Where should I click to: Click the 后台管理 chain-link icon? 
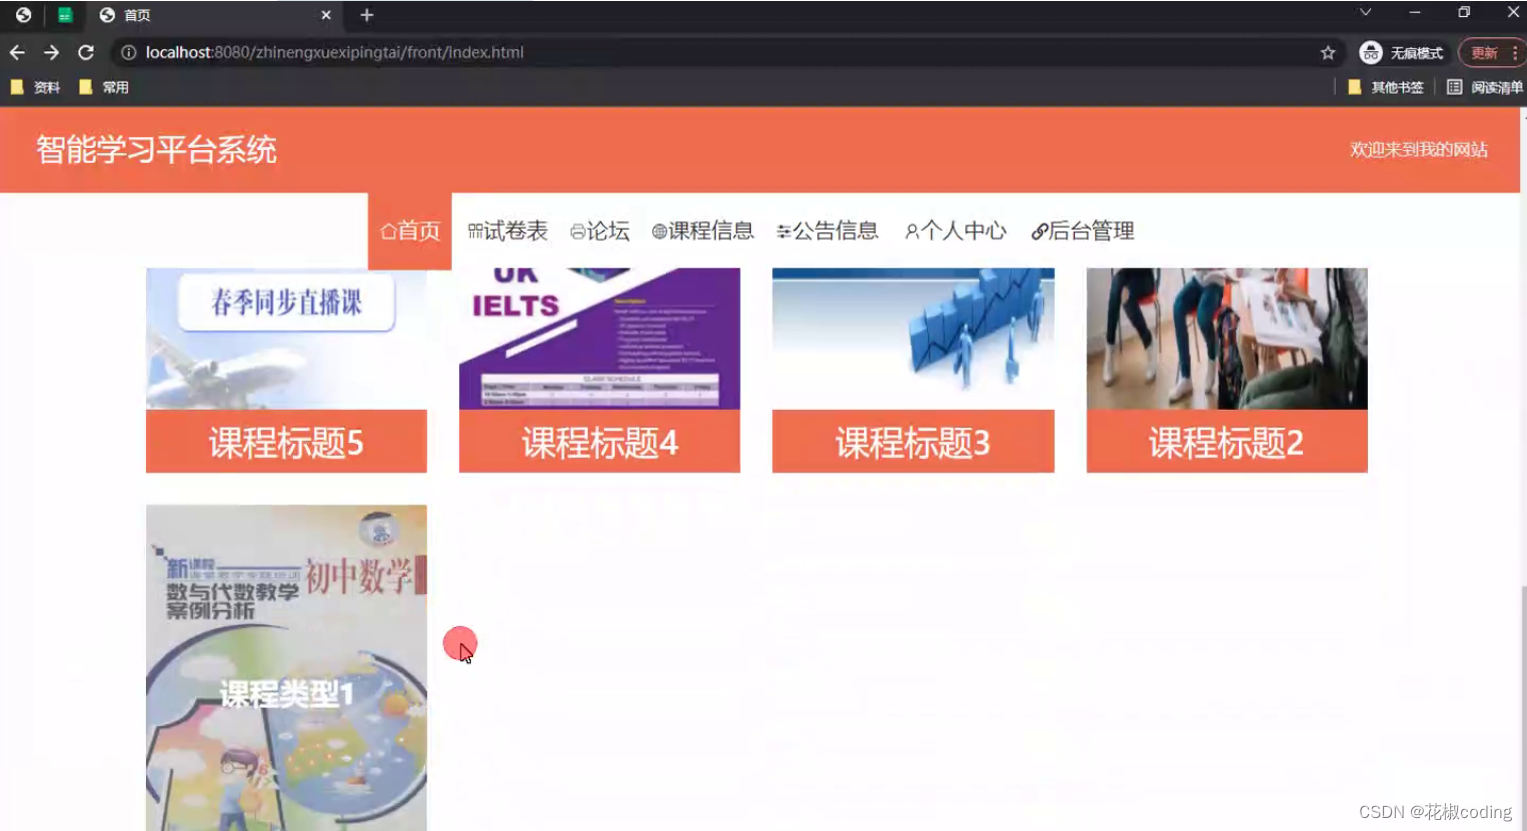[x=1040, y=230]
